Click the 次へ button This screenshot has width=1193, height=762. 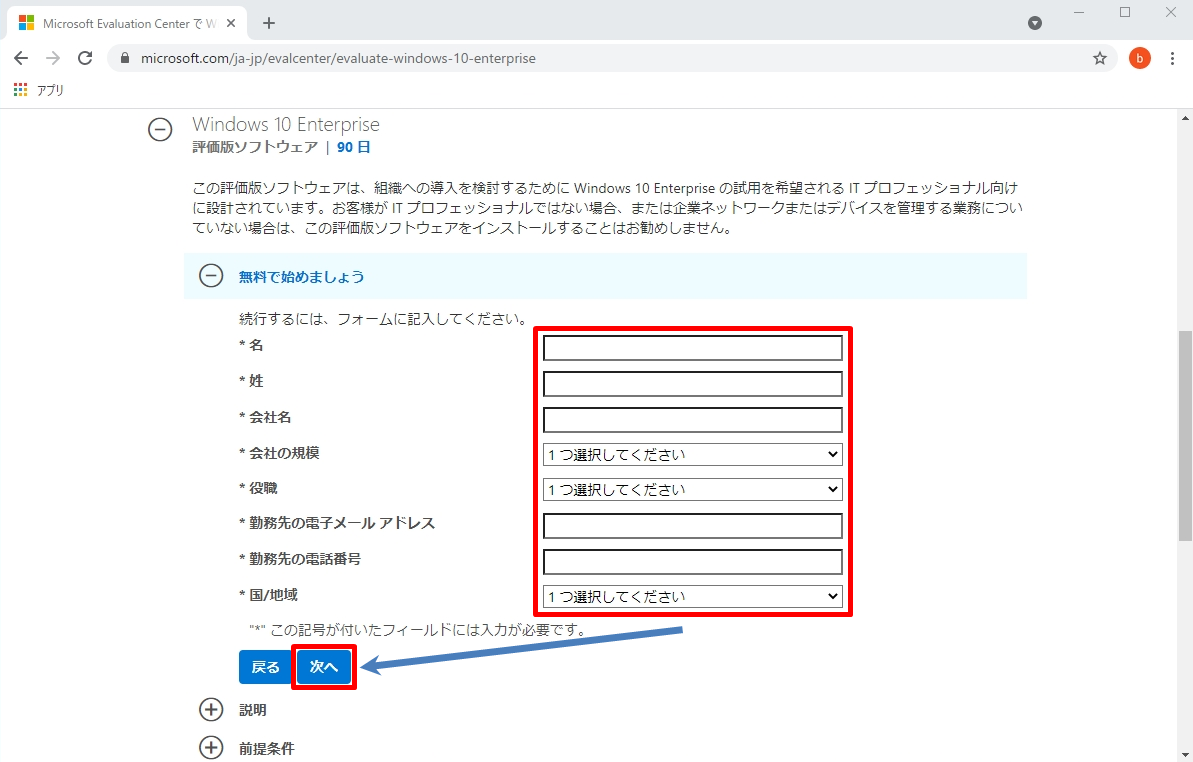point(324,667)
